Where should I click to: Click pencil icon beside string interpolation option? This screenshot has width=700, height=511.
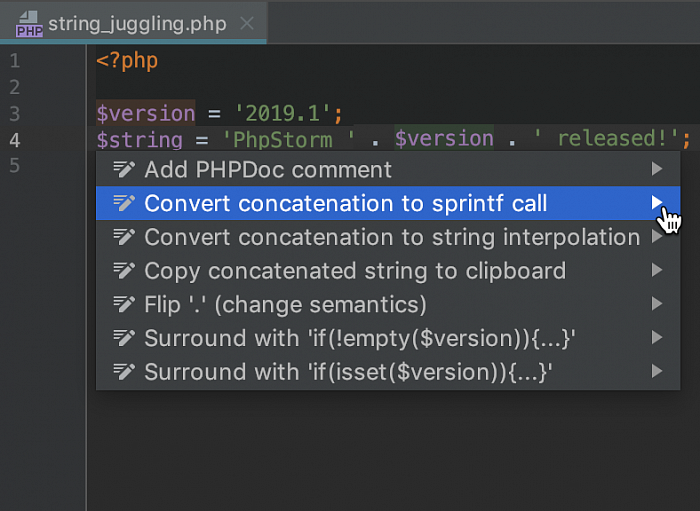(124, 238)
